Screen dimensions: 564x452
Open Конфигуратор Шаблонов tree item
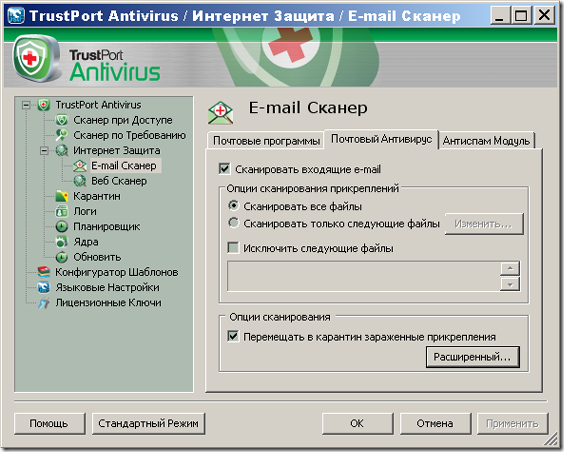[x=117, y=272]
